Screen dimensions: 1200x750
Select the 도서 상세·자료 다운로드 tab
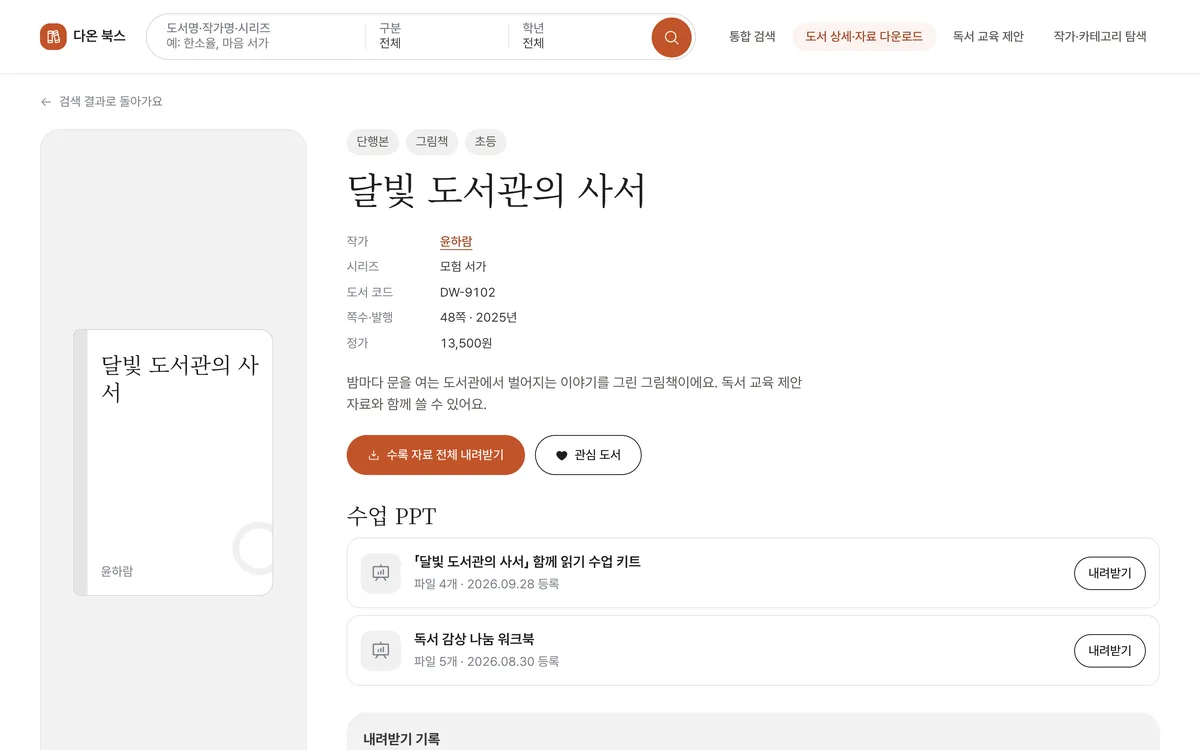coord(864,37)
